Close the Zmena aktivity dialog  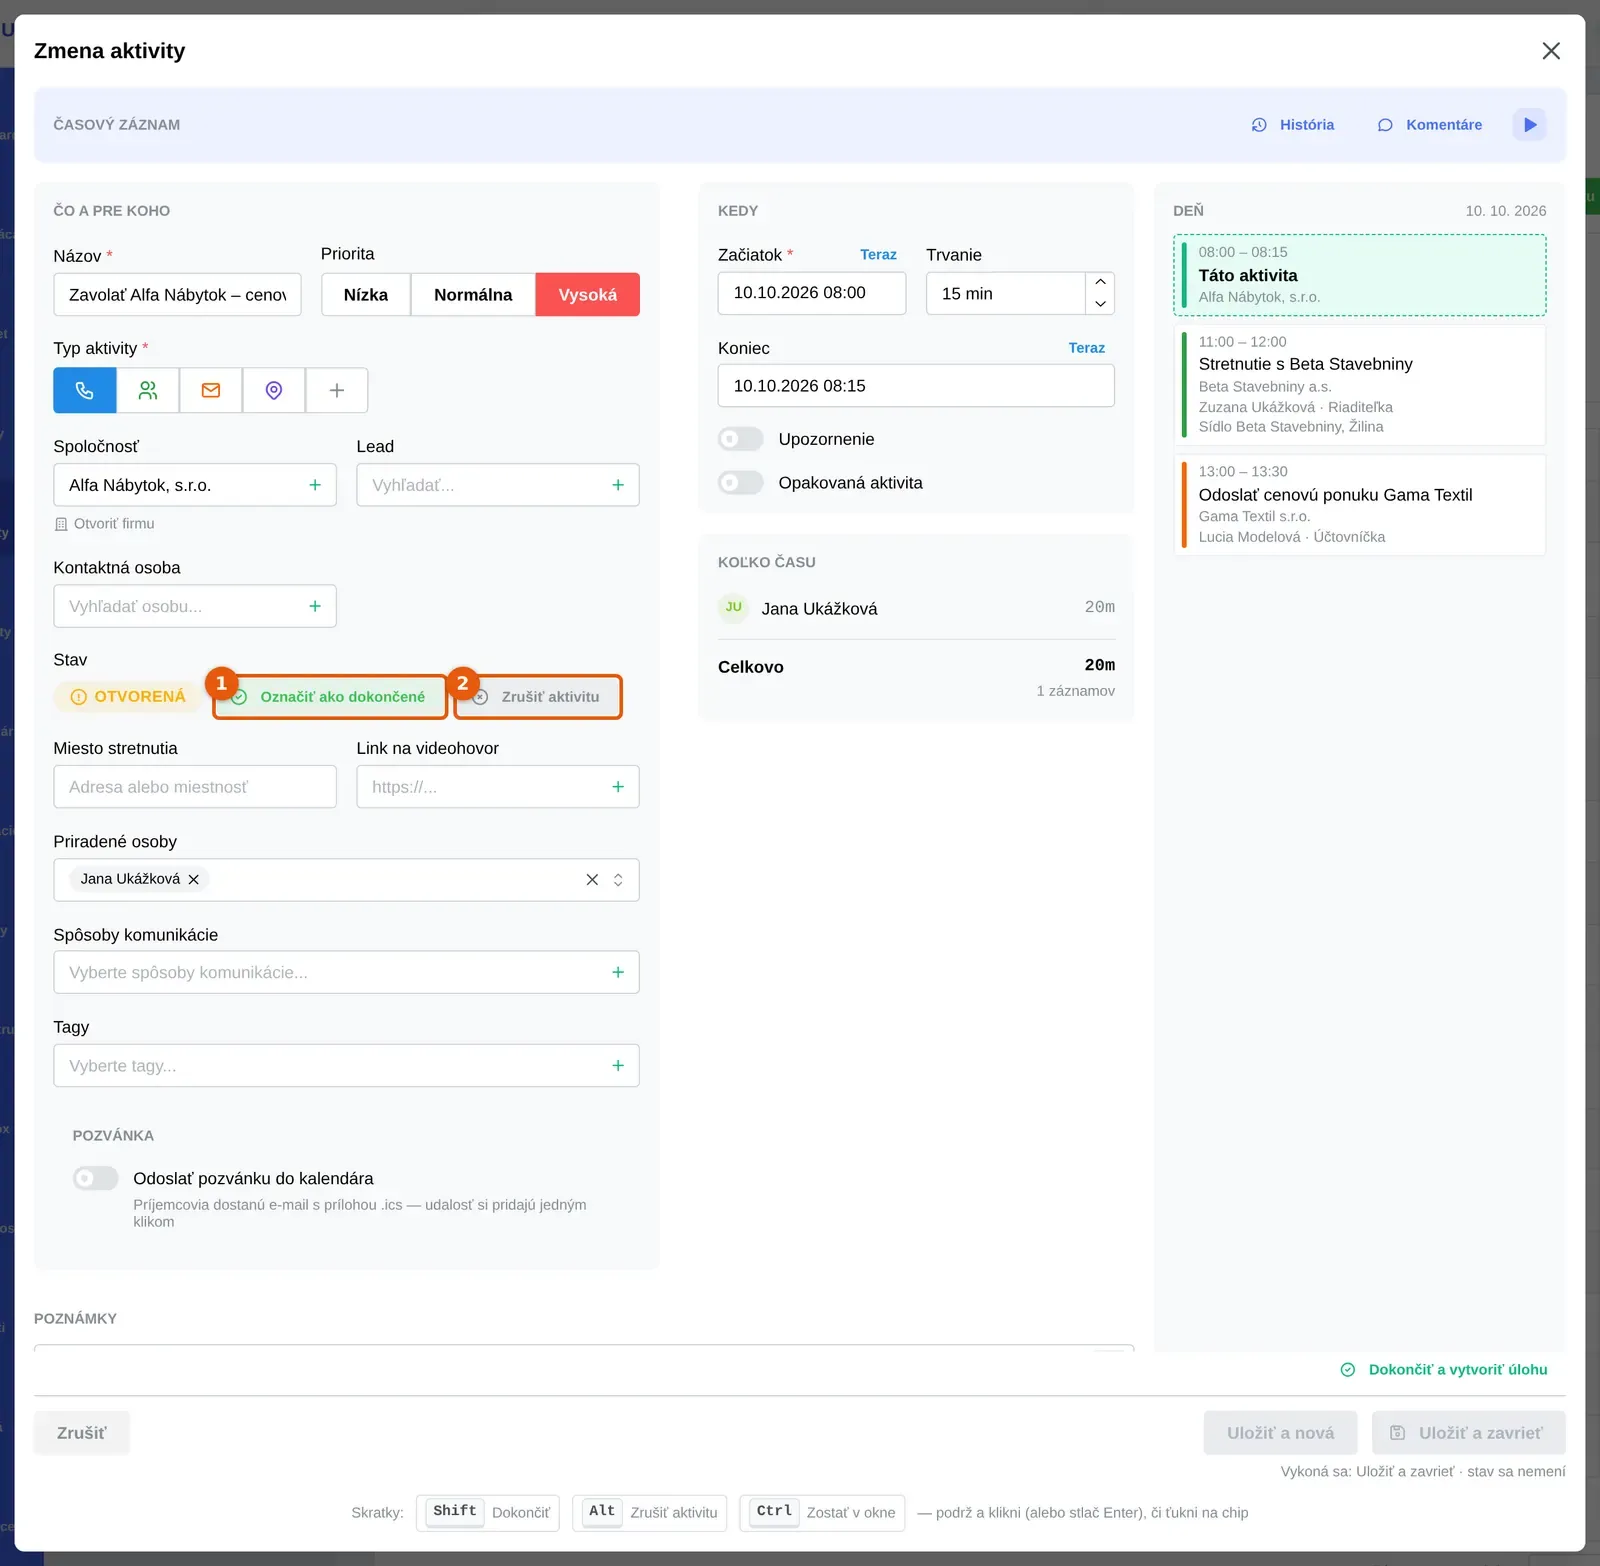click(x=1551, y=51)
